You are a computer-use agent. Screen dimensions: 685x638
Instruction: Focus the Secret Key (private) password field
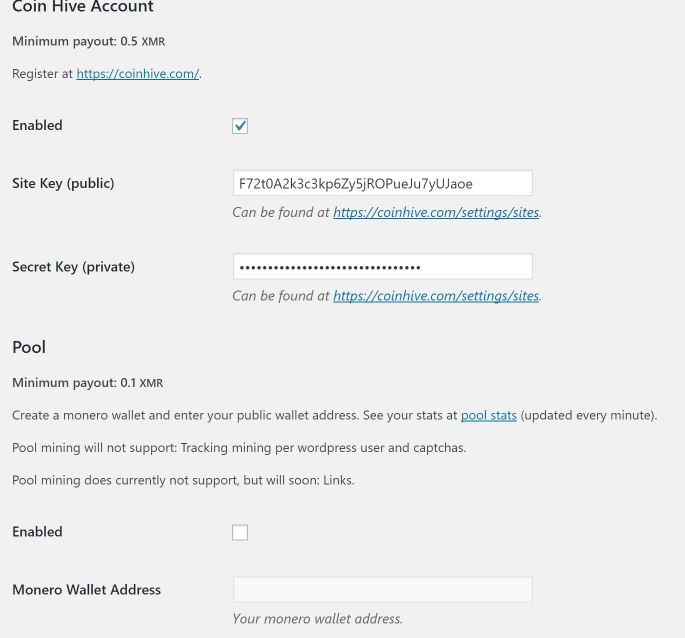coord(383,267)
